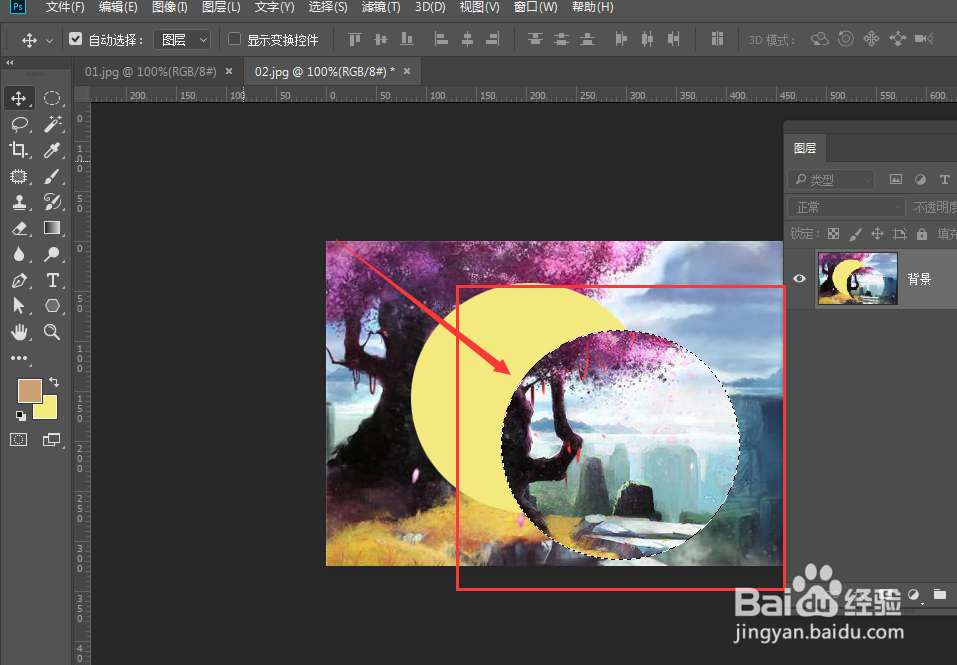The image size is (957, 665).
Task: Reset default foreground and background colors
Action: 21,416
